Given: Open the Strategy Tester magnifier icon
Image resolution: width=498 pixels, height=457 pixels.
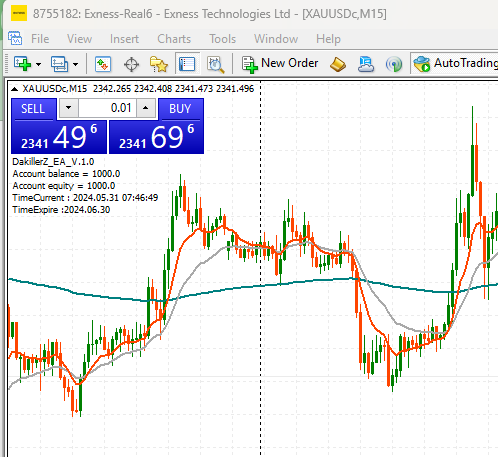Looking at the screenshot, I should 216,64.
